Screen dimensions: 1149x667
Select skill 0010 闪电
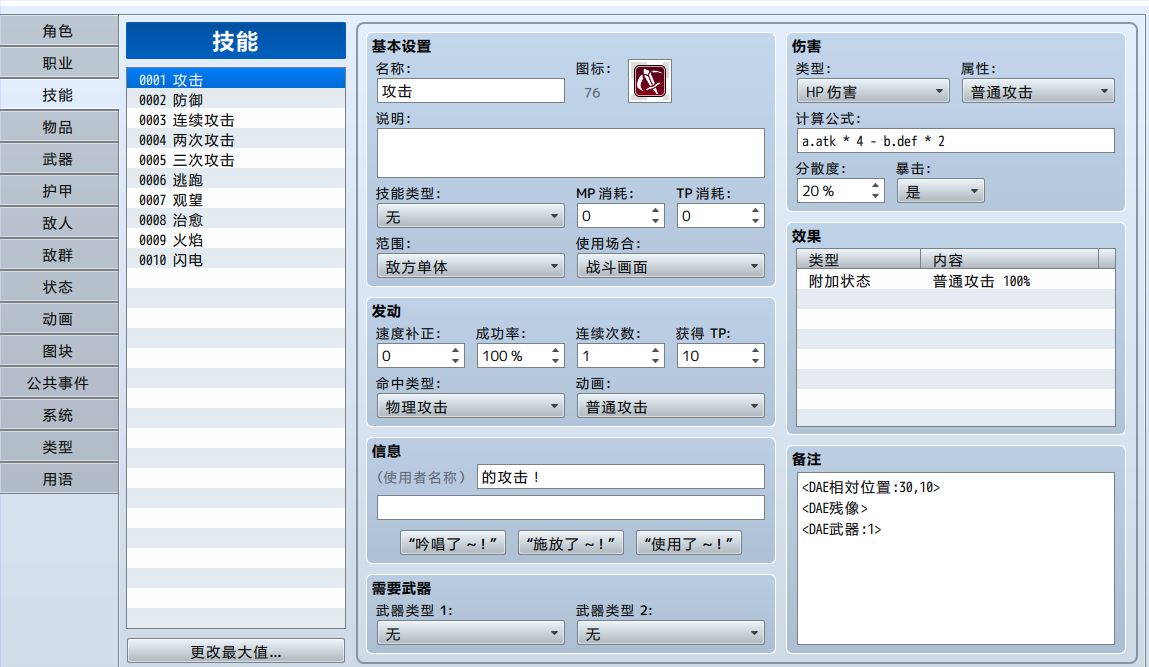click(236, 259)
